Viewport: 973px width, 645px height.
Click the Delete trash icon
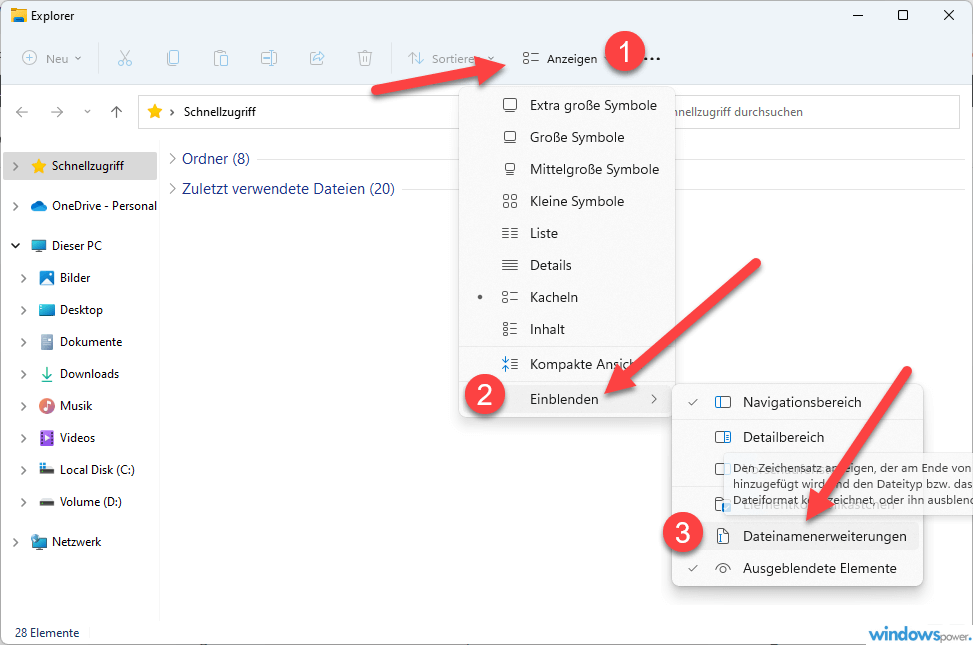[365, 58]
